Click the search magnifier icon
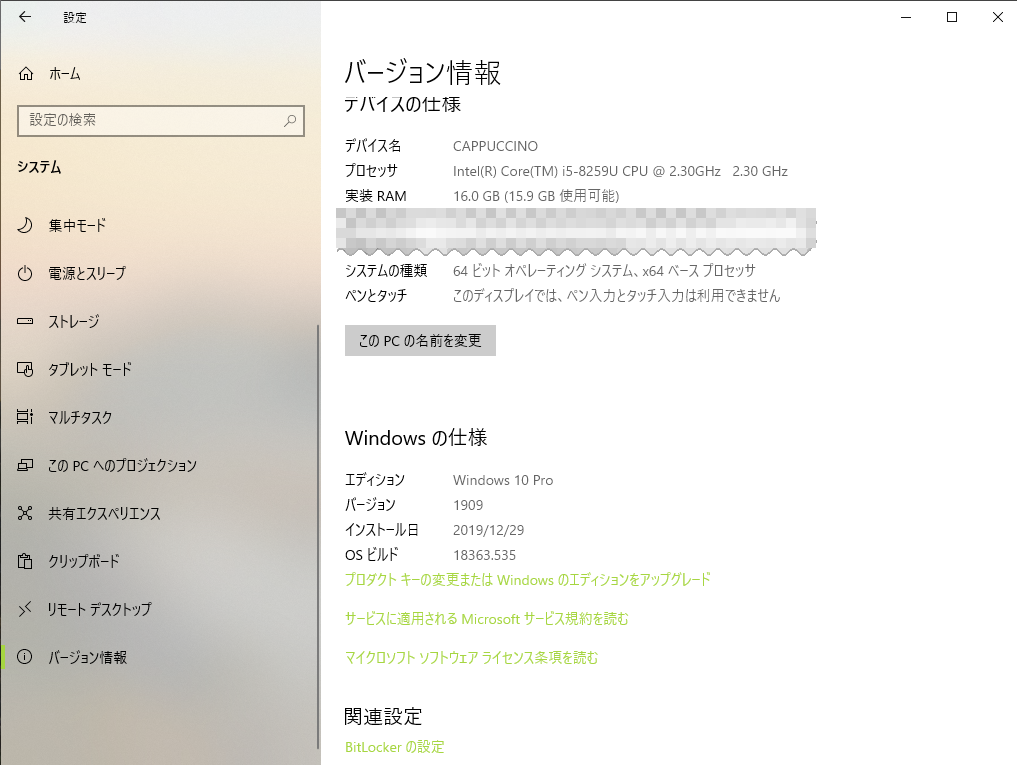Screen dimensions: 1017x765 288,120
